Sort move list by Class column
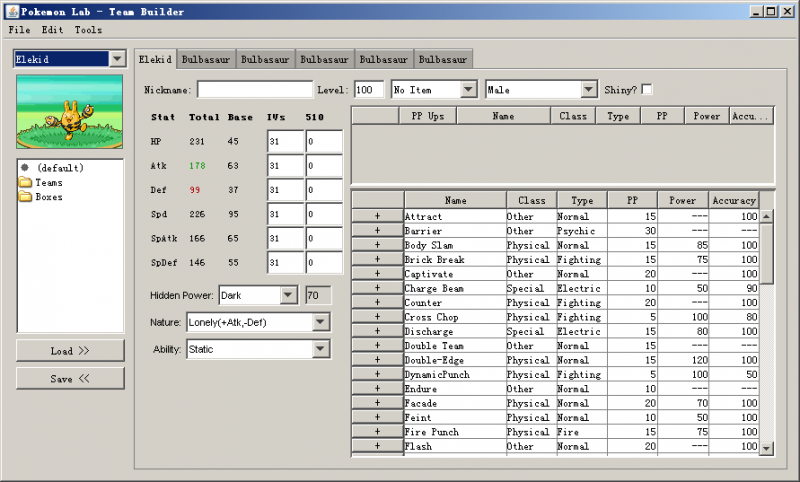Viewport: 800px width, 482px height. [532, 200]
